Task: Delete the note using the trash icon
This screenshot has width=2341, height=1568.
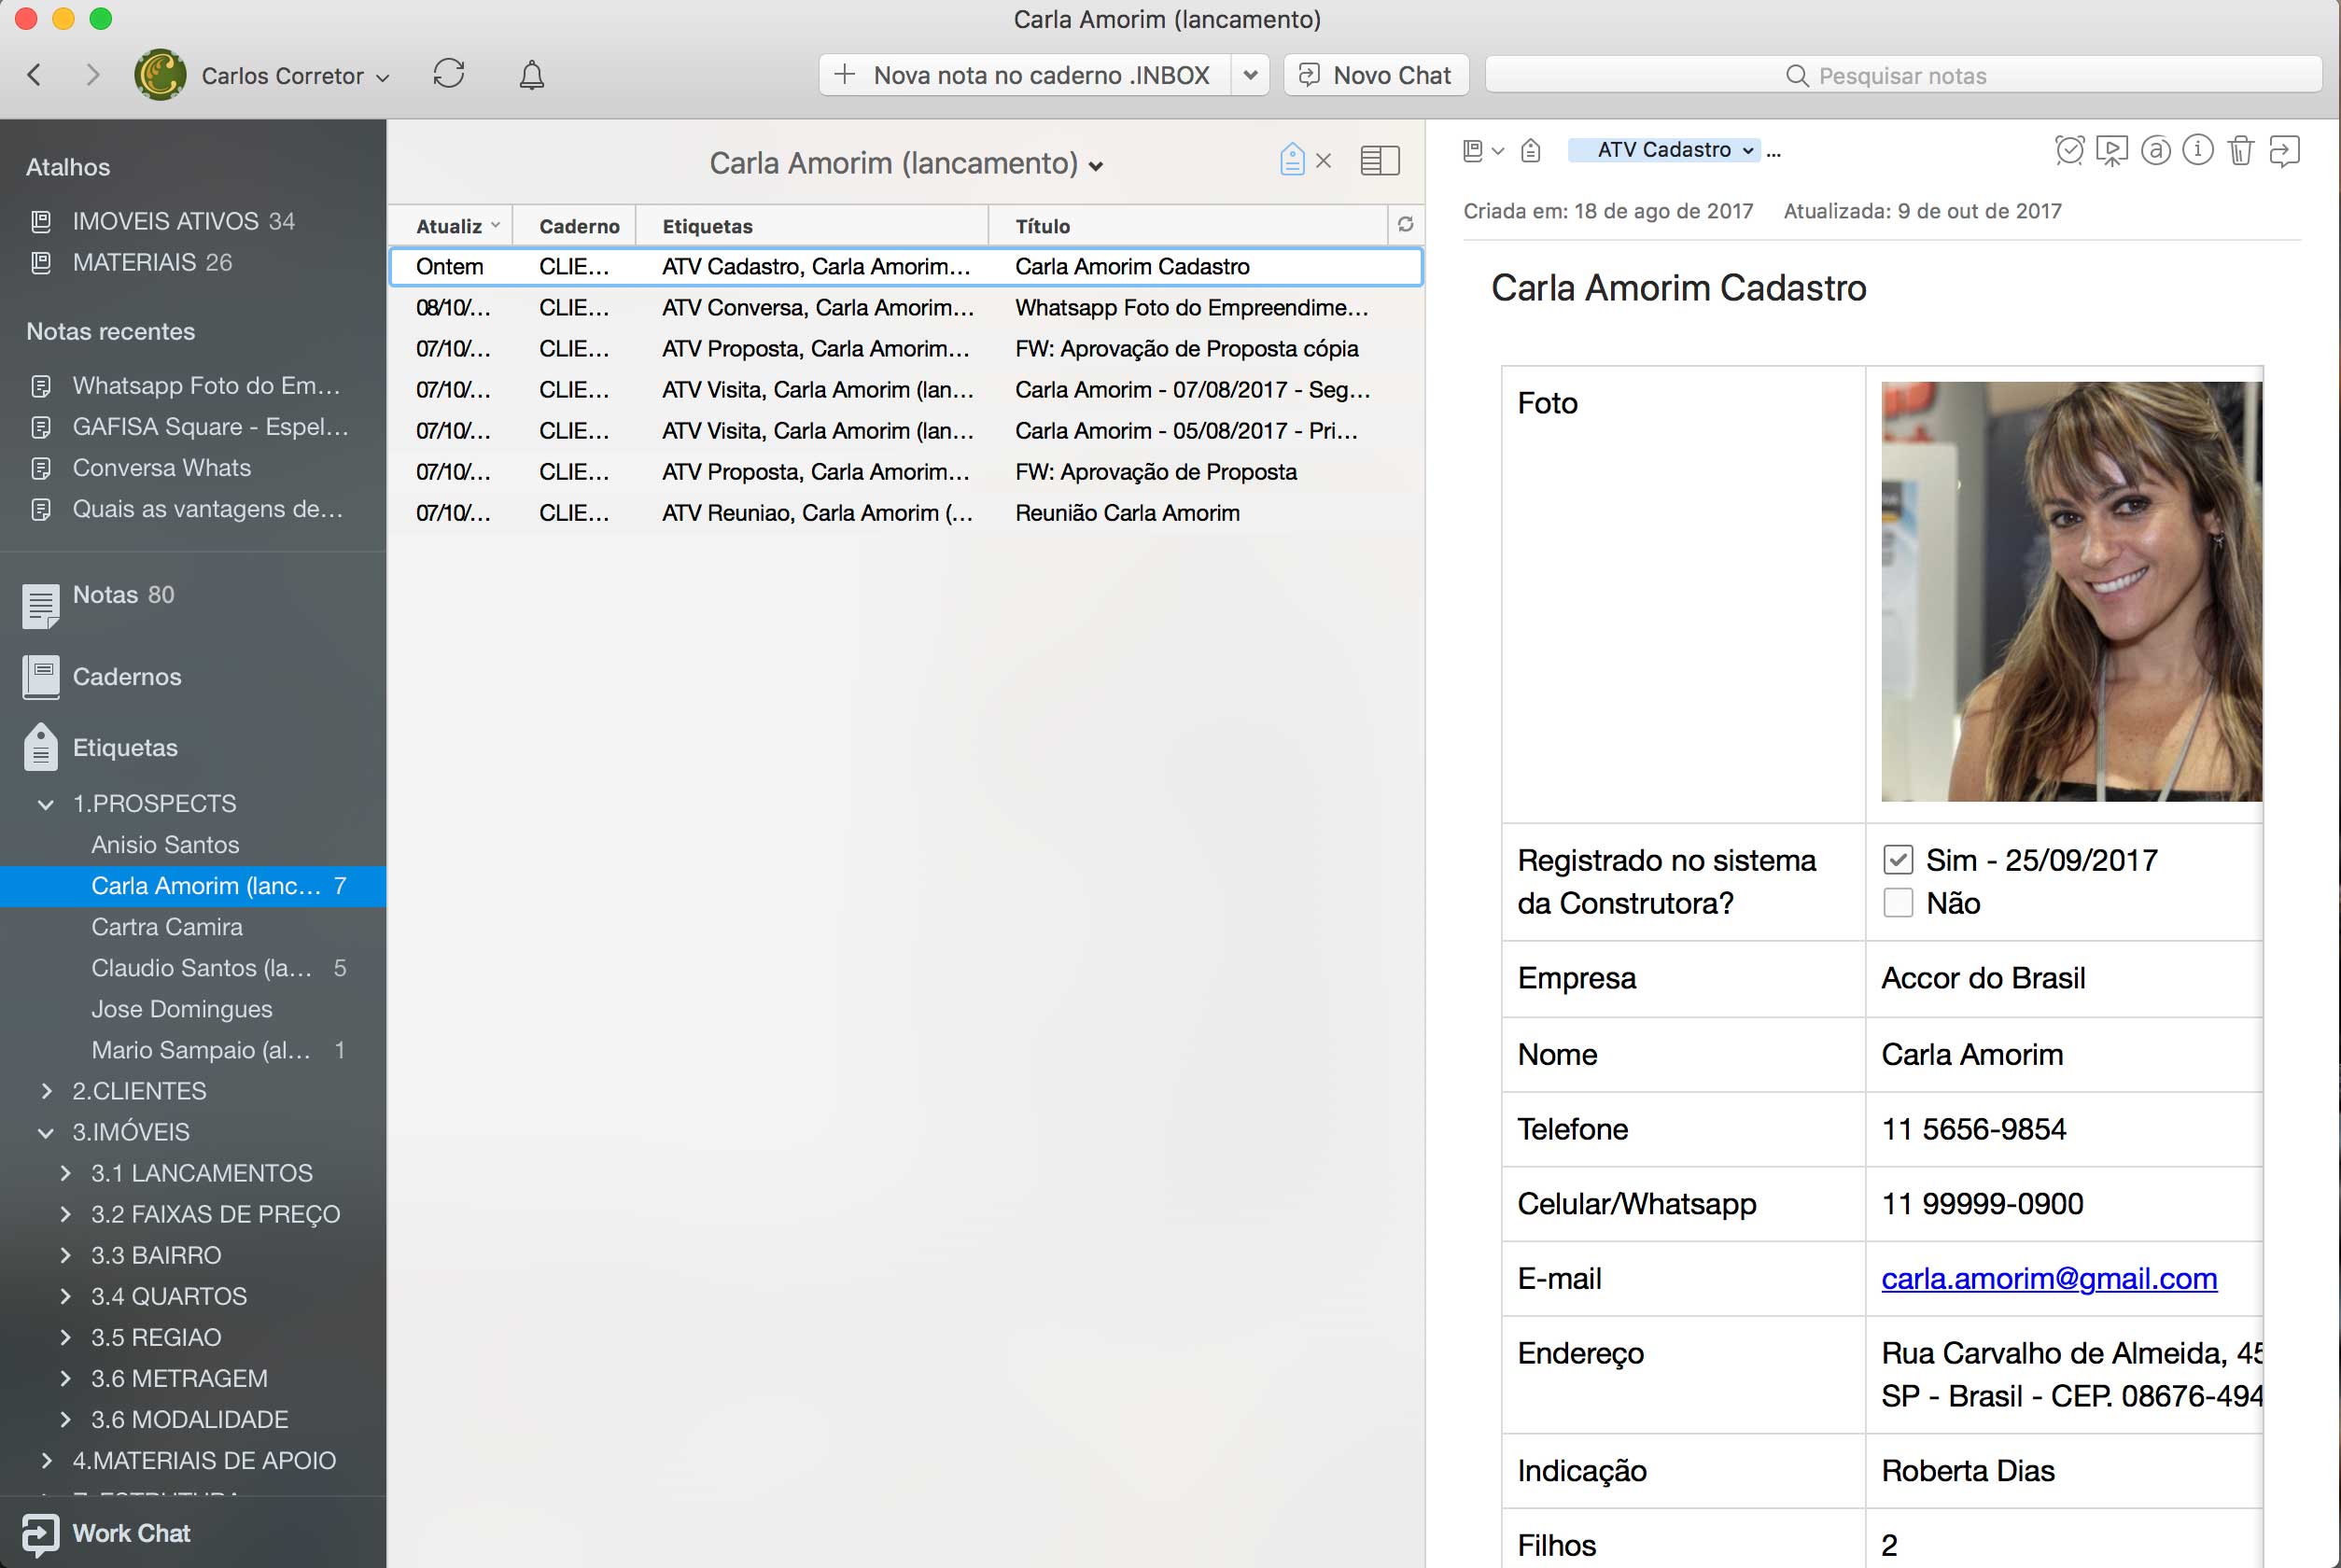Action: pyautogui.click(x=2240, y=150)
